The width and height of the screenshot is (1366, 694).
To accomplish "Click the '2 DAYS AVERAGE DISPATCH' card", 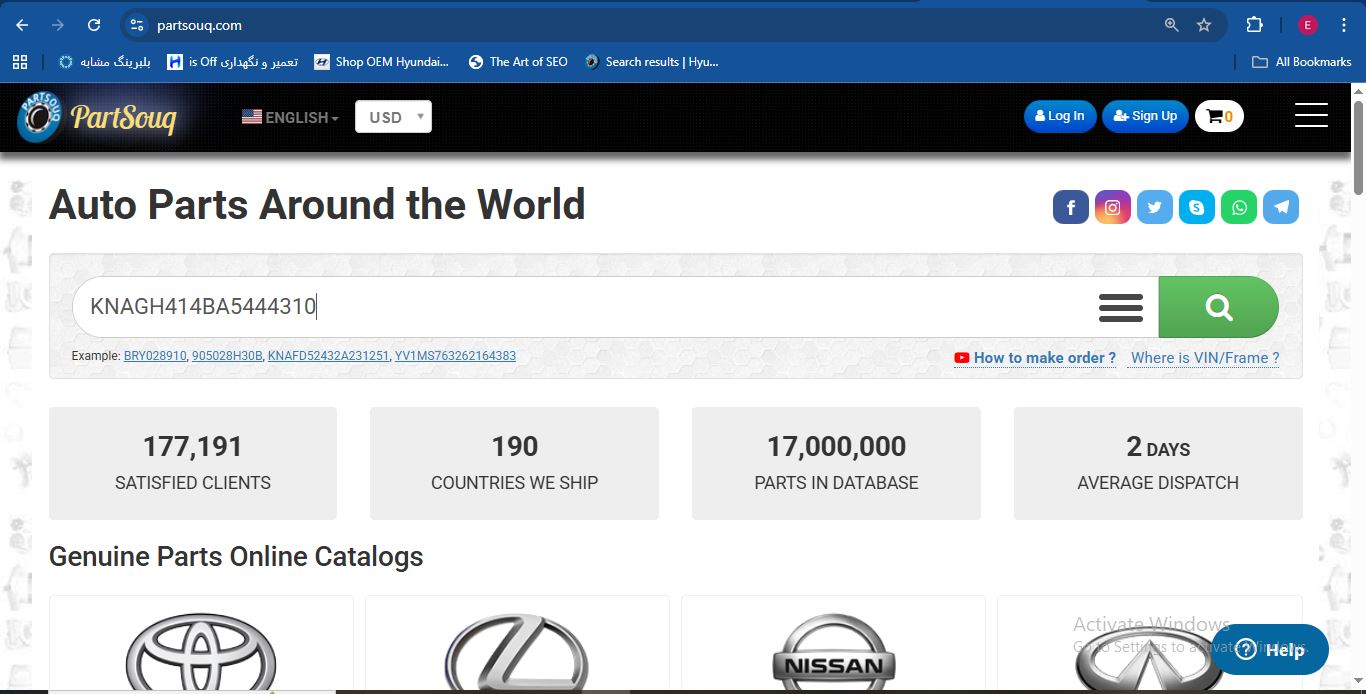I will coord(1158,463).
